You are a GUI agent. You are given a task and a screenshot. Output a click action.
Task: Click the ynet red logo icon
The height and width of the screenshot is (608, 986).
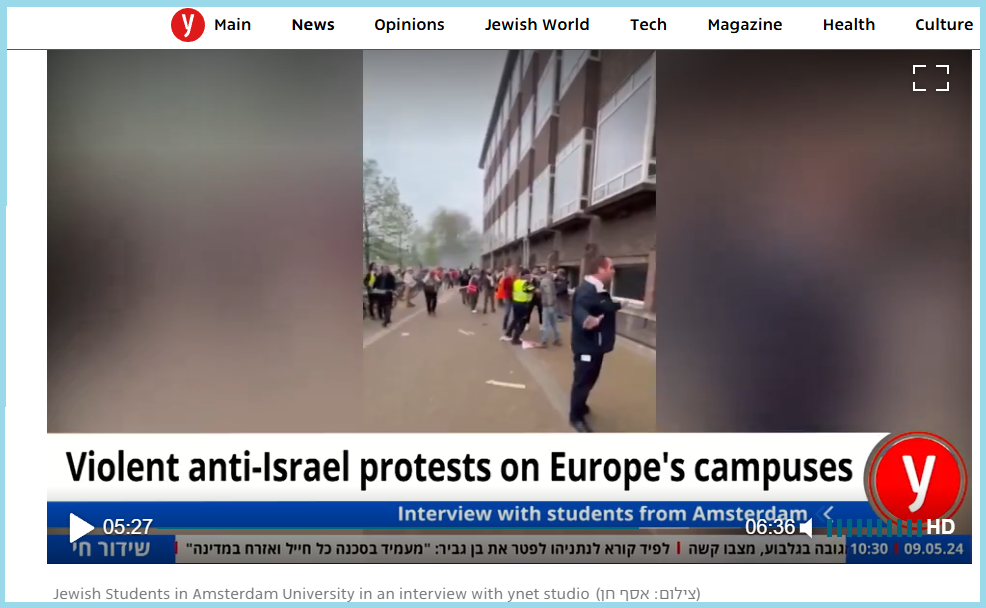[187, 25]
